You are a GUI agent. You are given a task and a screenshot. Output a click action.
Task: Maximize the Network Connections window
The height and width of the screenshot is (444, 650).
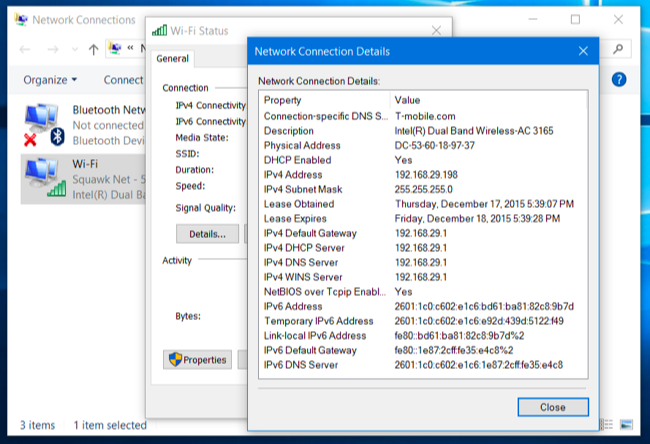pyautogui.click(x=575, y=19)
